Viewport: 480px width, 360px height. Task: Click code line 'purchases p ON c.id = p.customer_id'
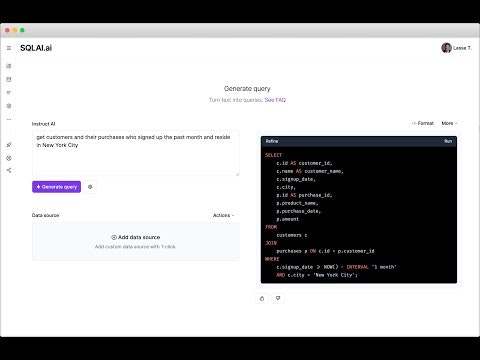coord(325,251)
